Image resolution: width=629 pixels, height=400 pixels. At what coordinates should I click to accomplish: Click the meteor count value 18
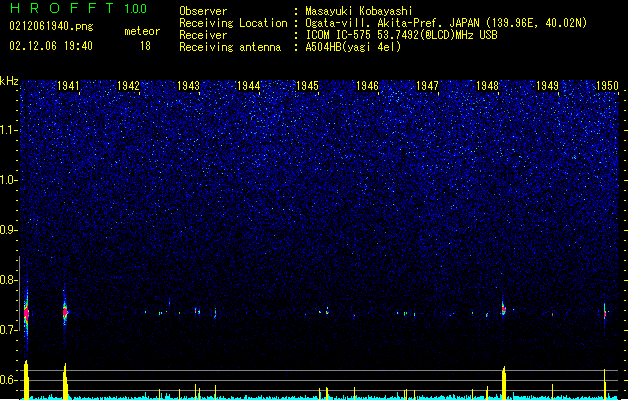tap(145, 46)
